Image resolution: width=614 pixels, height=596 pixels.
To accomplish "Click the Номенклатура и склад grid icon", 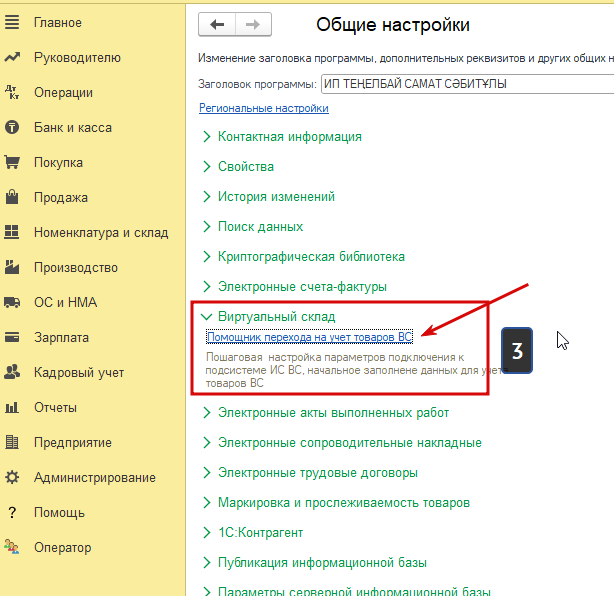I will 12,232.
